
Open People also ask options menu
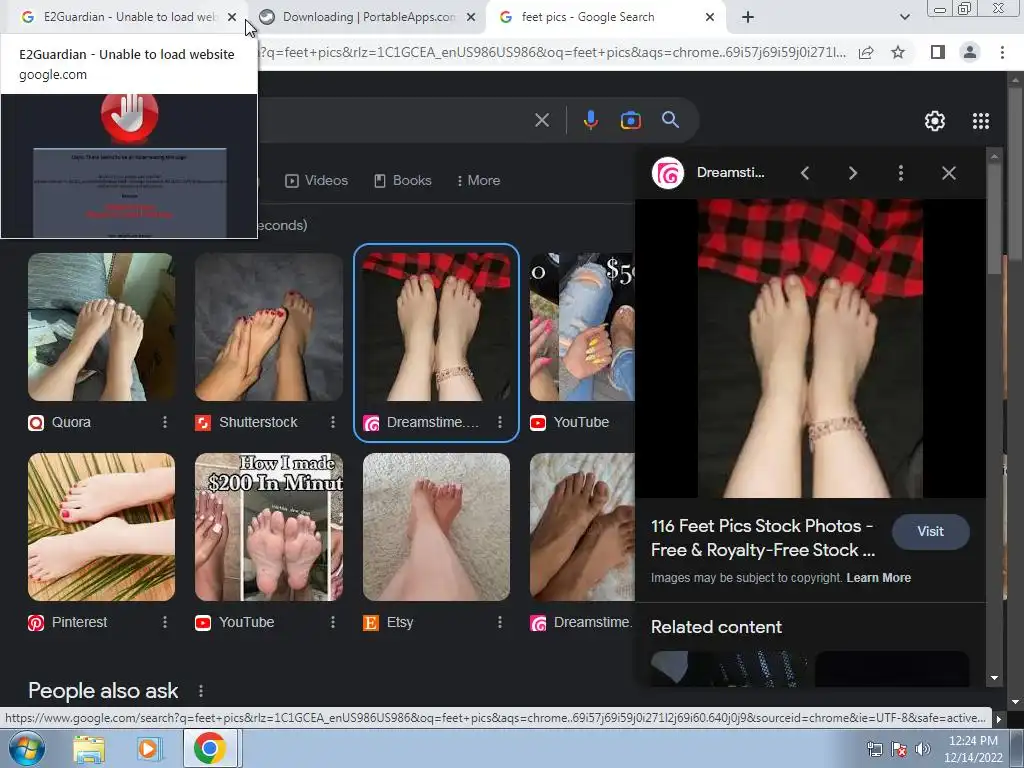click(x=201, y=691)
